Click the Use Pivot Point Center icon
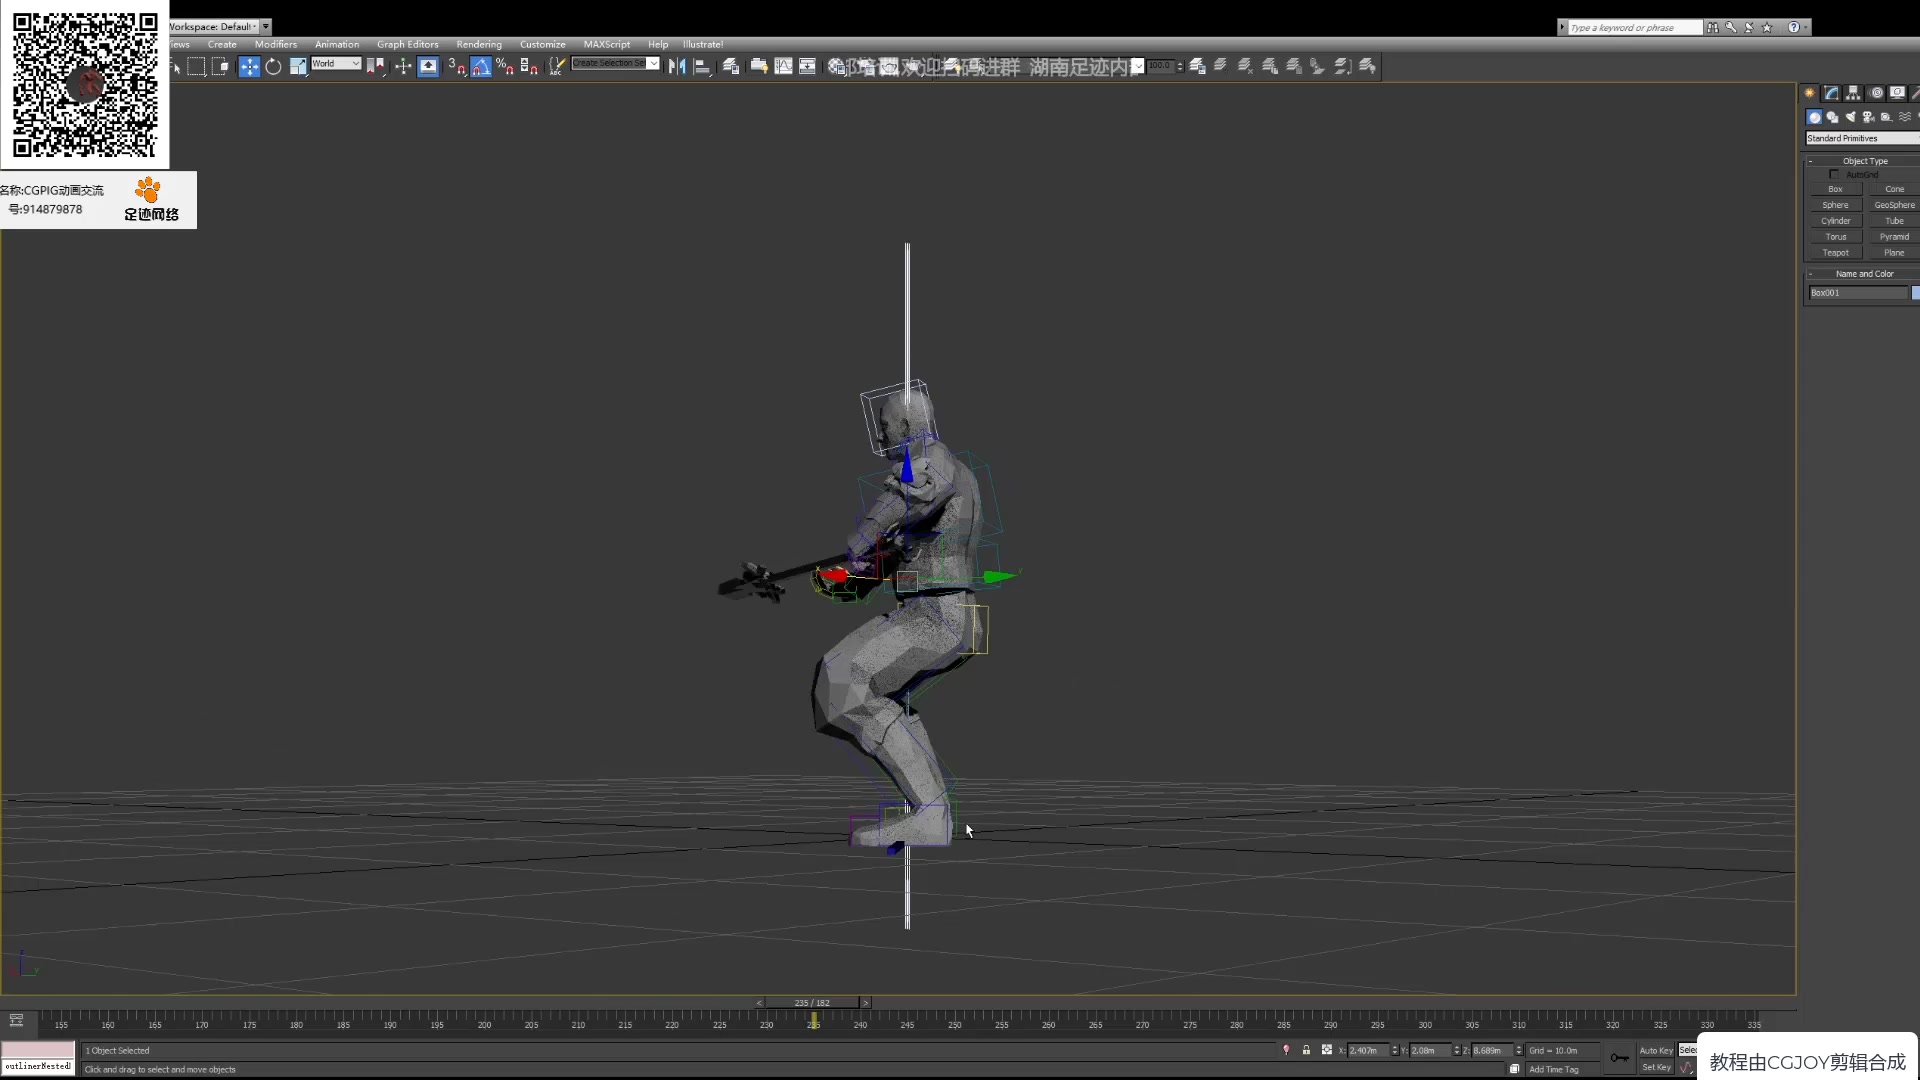The image size is (1920, 1080). (375, 67)
